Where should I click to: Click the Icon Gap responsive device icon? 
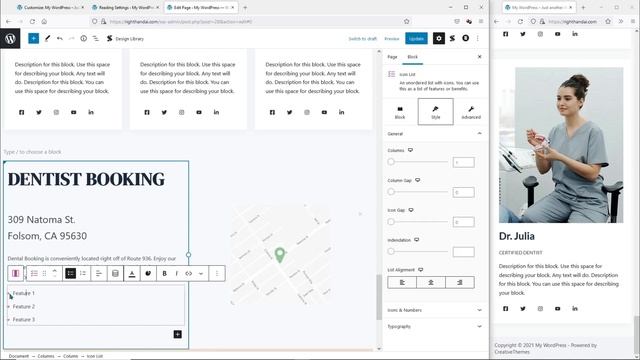(411, 210)
